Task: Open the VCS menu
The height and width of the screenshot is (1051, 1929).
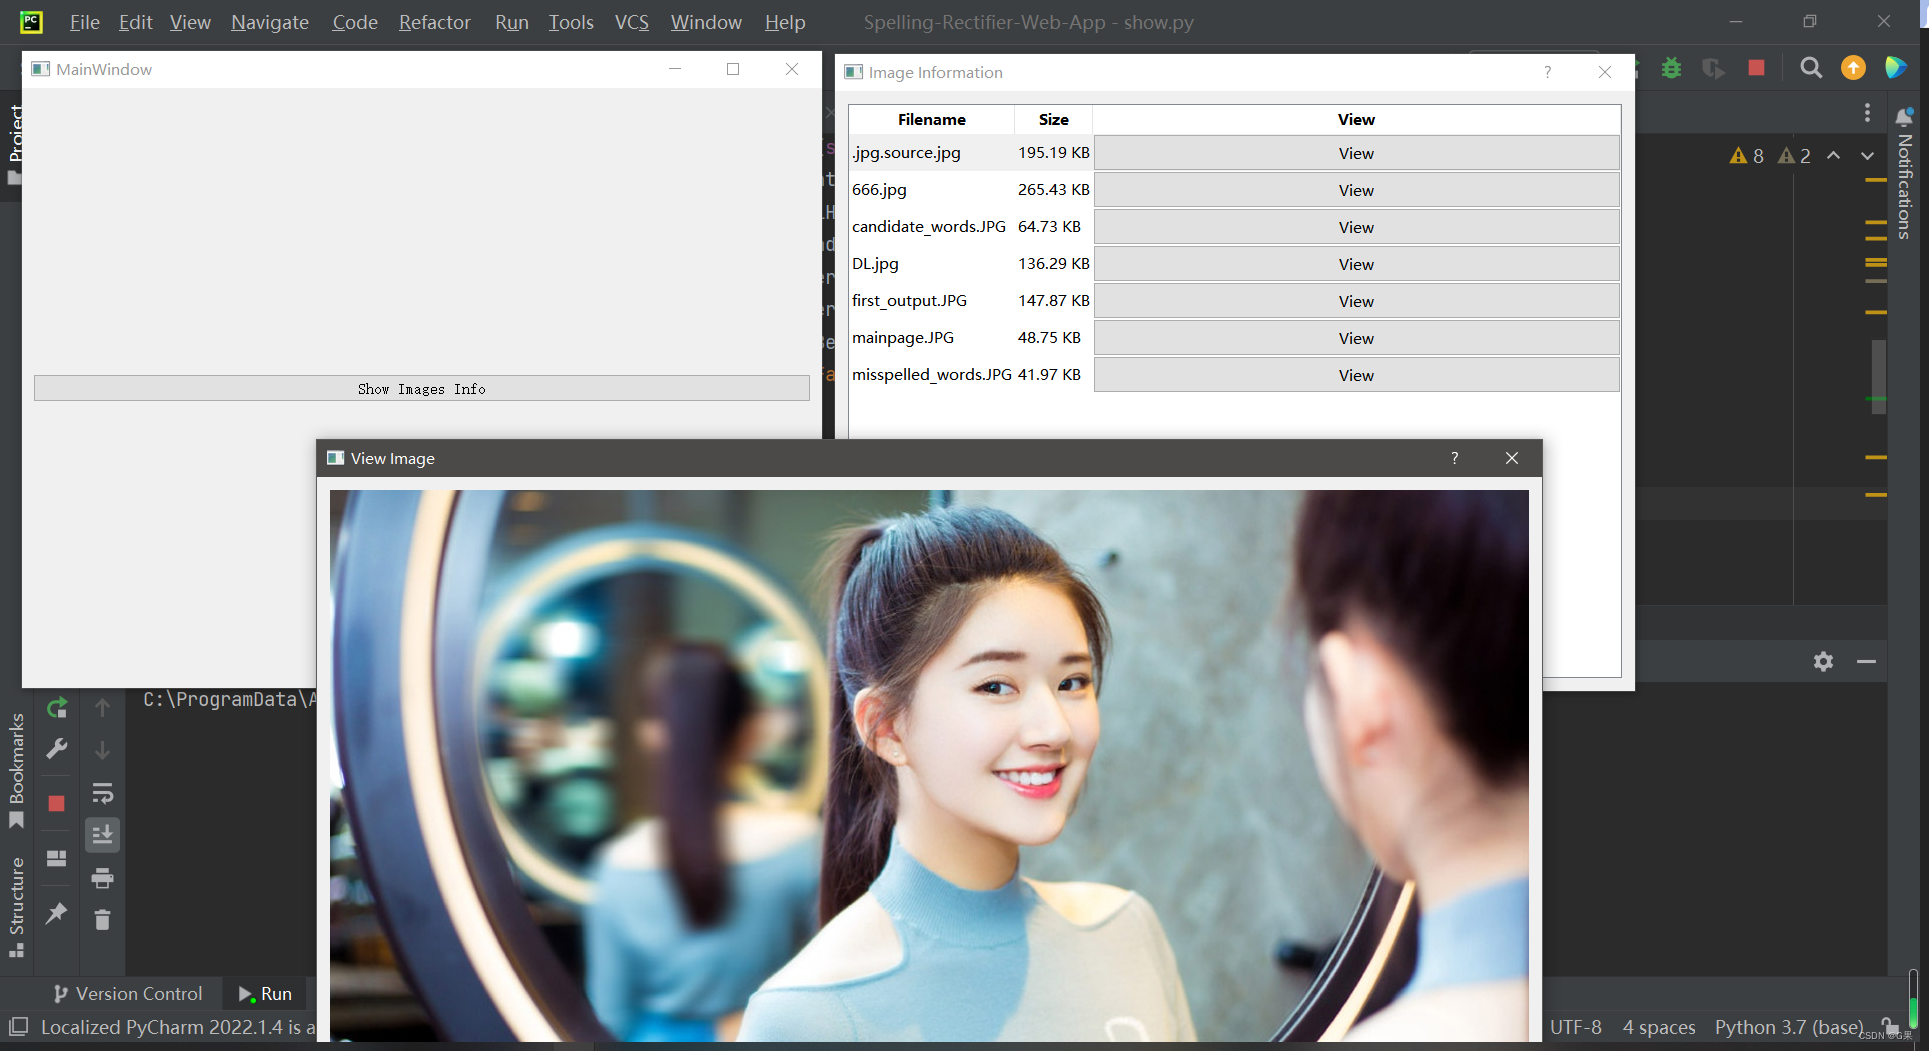Action: click(x=632, y=22)
